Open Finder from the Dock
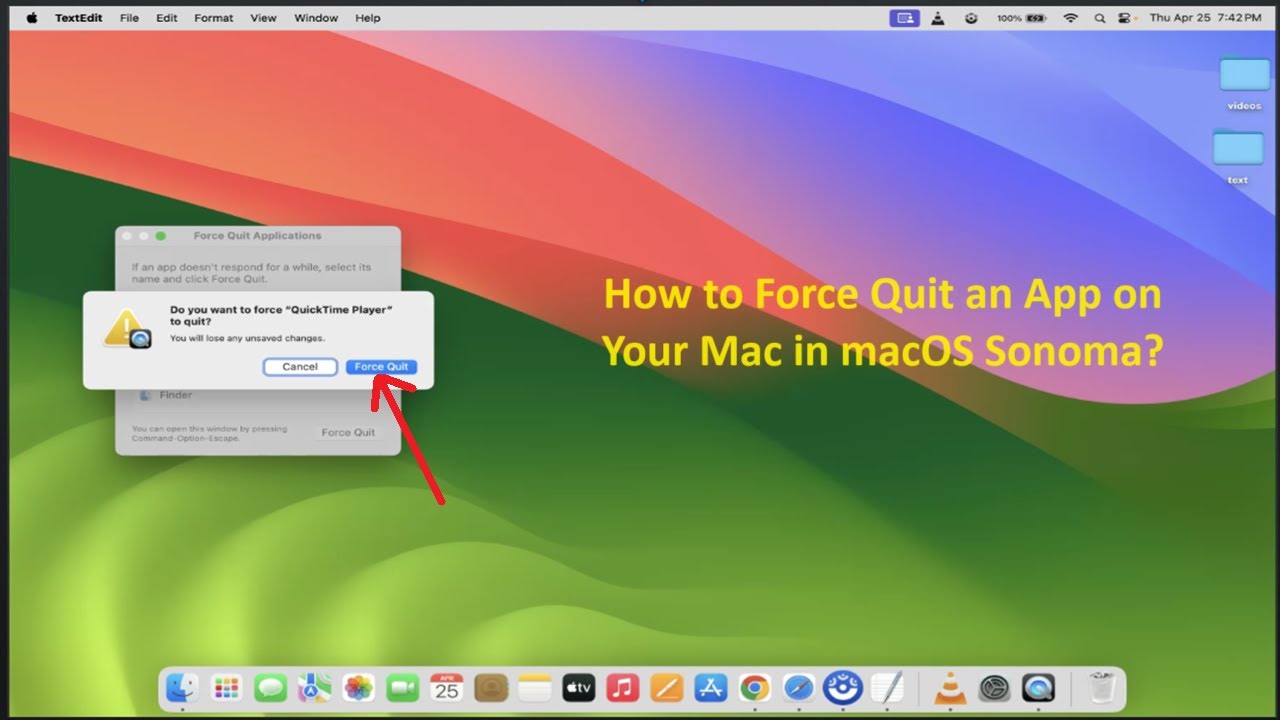 click(x=182, y=688)
